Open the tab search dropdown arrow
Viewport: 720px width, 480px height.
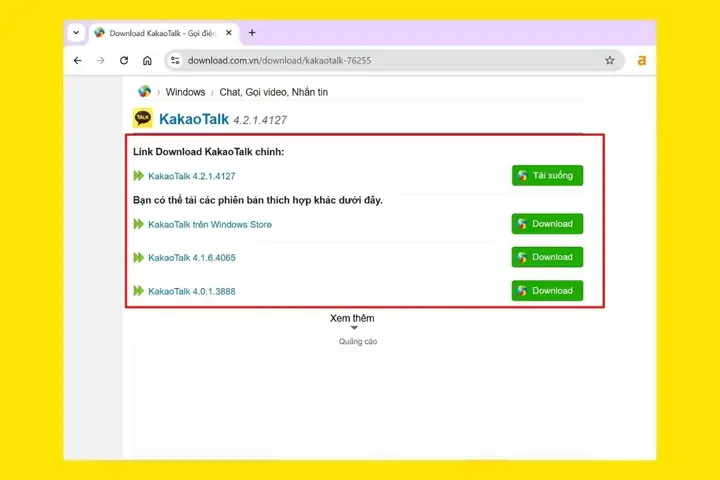[76, 33]
